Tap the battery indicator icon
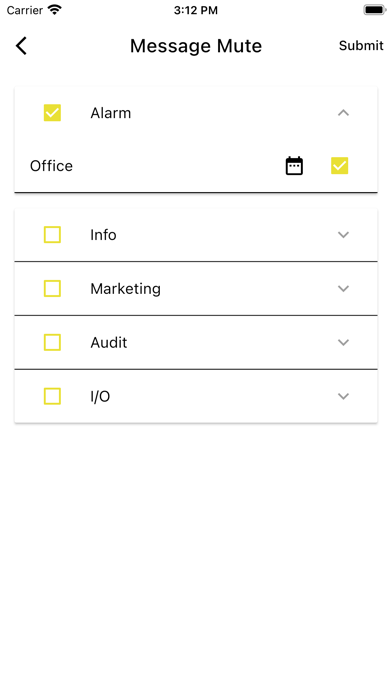 coord(375,10)
